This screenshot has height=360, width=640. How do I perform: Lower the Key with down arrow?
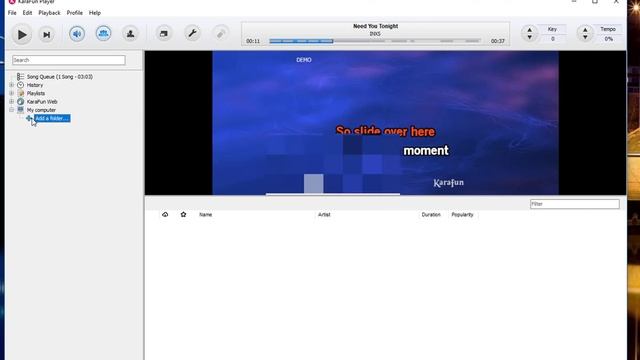click(529, 37)
